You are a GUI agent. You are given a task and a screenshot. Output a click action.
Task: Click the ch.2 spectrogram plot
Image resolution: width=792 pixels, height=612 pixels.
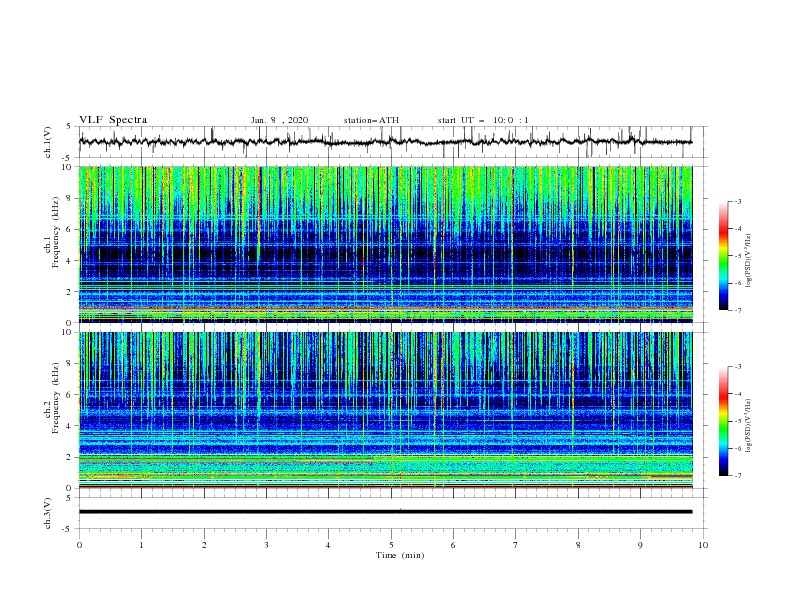(x=385, y=410)
